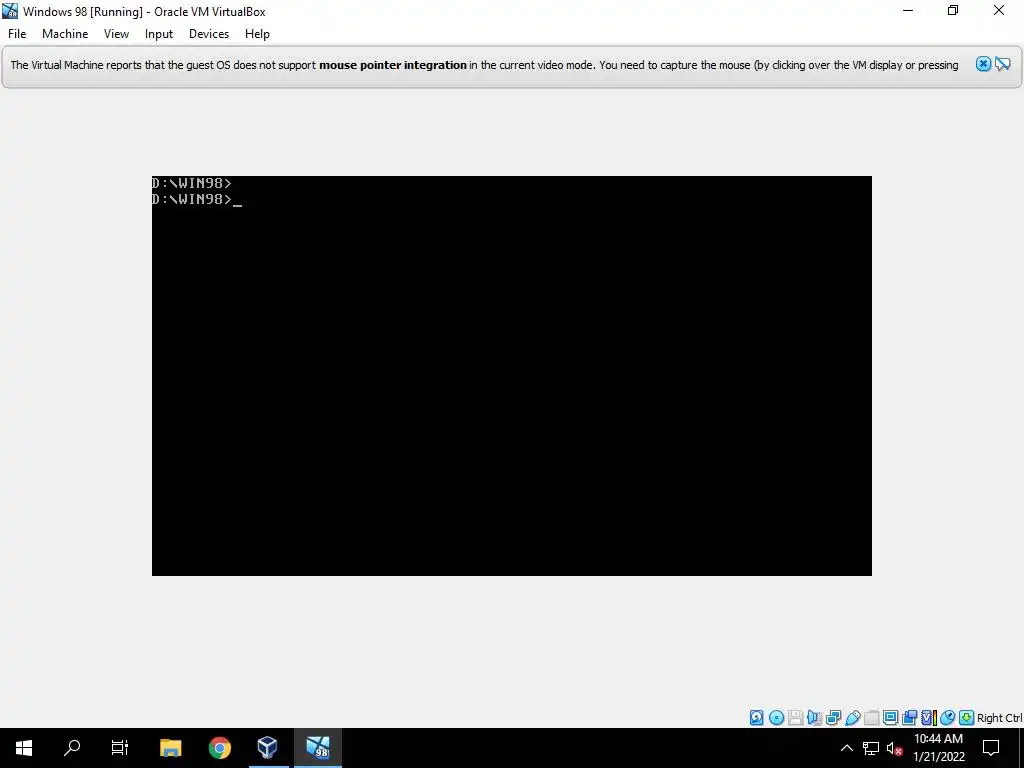This screenshot has width=1024, height=768.
Task: Launch Google Chrome from the taskbar
Action: point(219,748)
